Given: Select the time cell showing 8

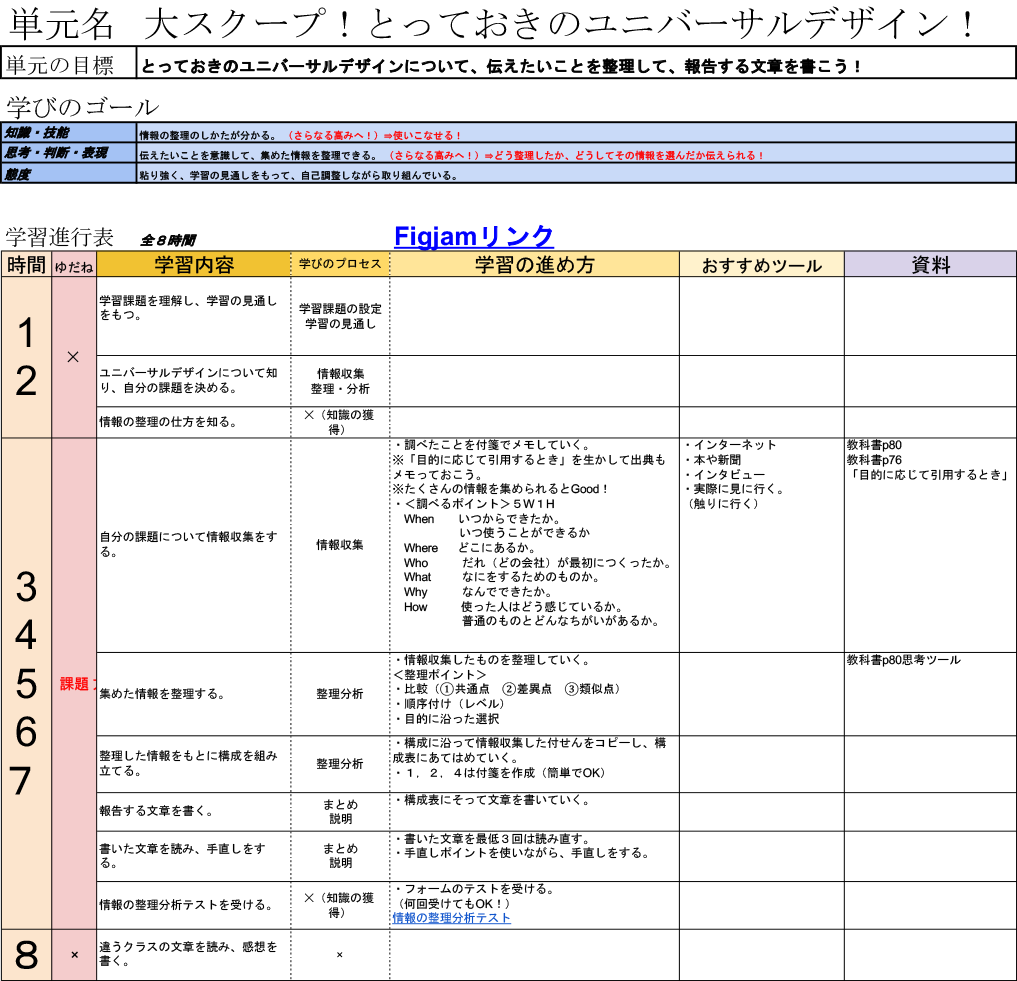Looking at the screenshot, I should pyautogui.click(x=26, y=955).
